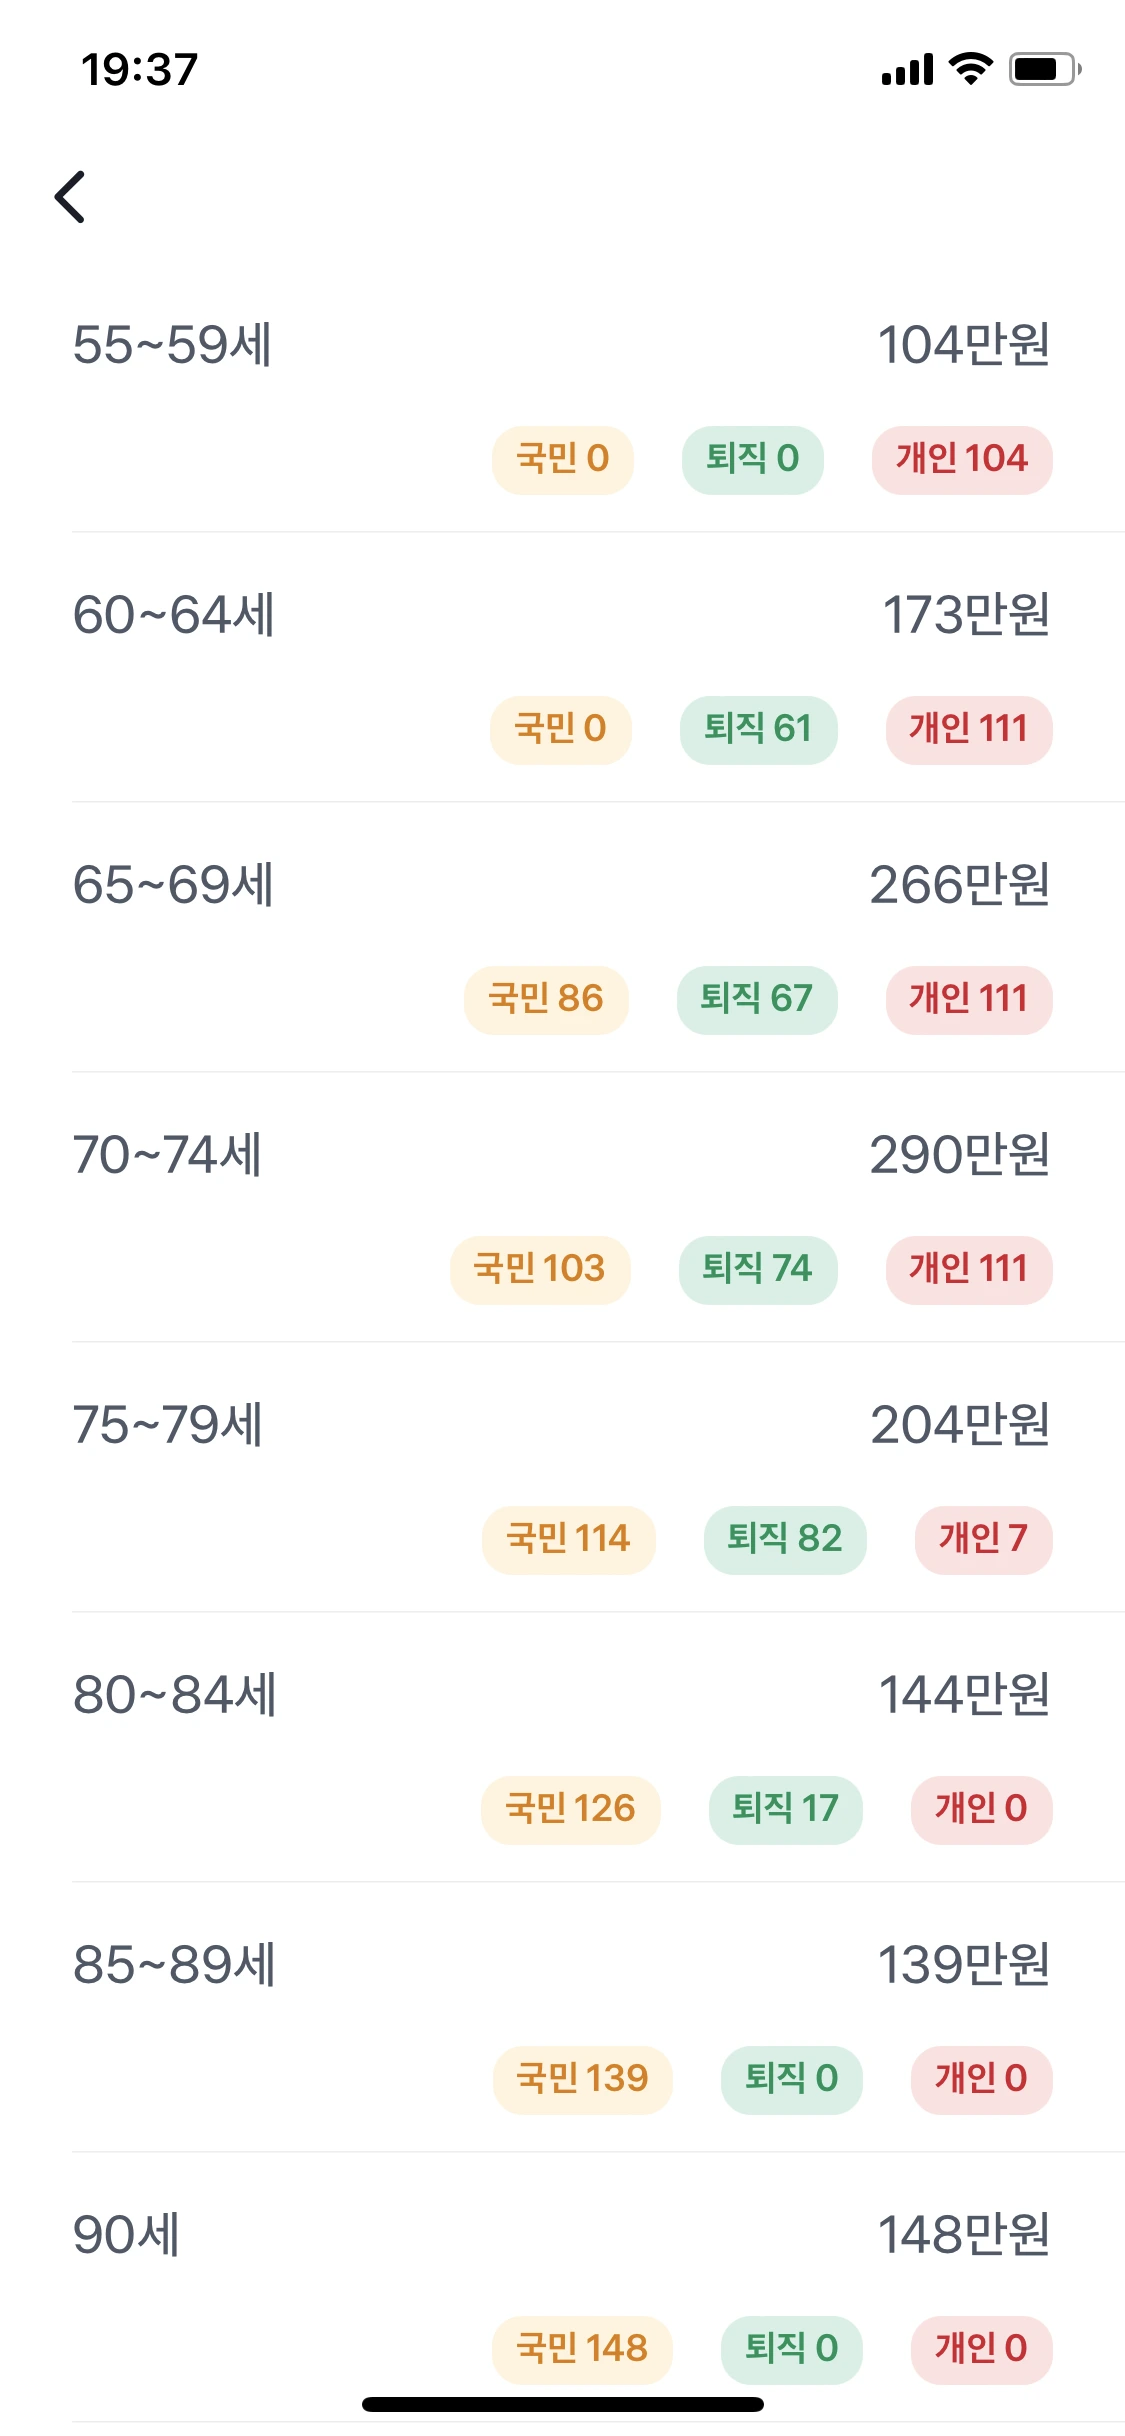Viewport: 1125px width, 2436px height.
Task: Select the 55~59세 age row
Action: [172, 345]
